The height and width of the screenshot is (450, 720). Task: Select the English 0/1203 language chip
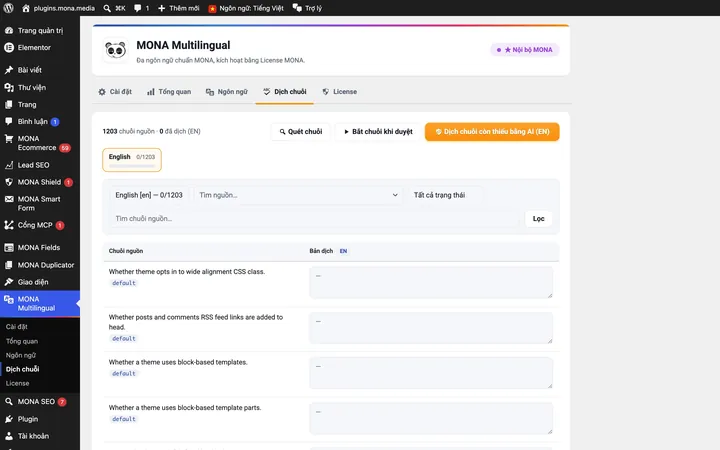tap(132, 160)
